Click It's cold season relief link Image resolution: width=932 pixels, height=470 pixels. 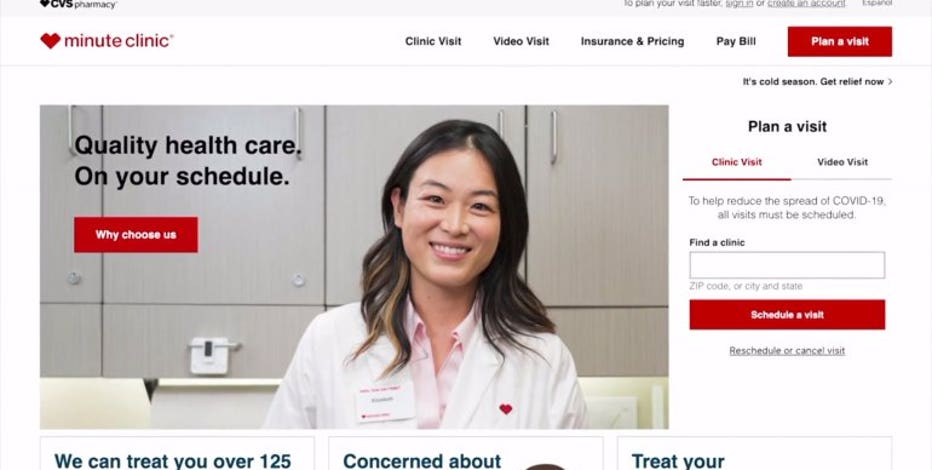click(x=813, y=82)
